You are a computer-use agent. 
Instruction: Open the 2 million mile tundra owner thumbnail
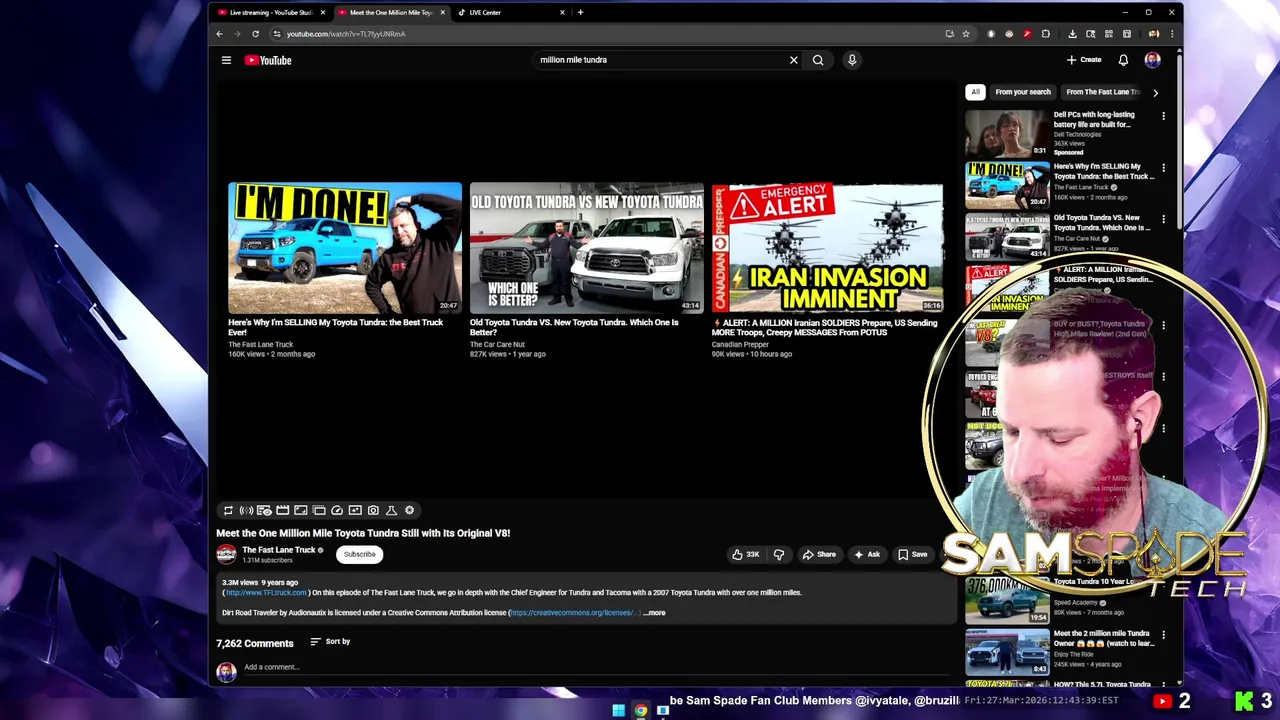pyautogui.click(x=1007, y=652)
